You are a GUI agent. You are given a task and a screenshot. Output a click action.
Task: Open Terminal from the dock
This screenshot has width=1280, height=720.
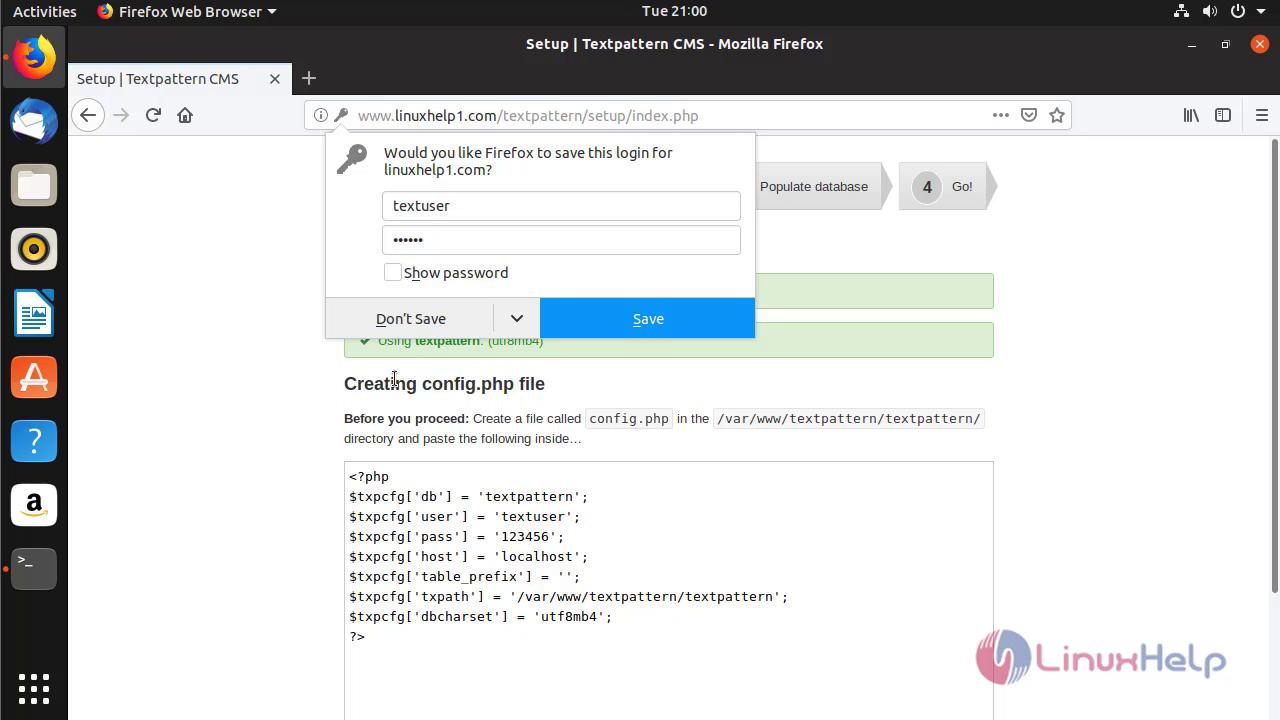click(x=34, y=569)
